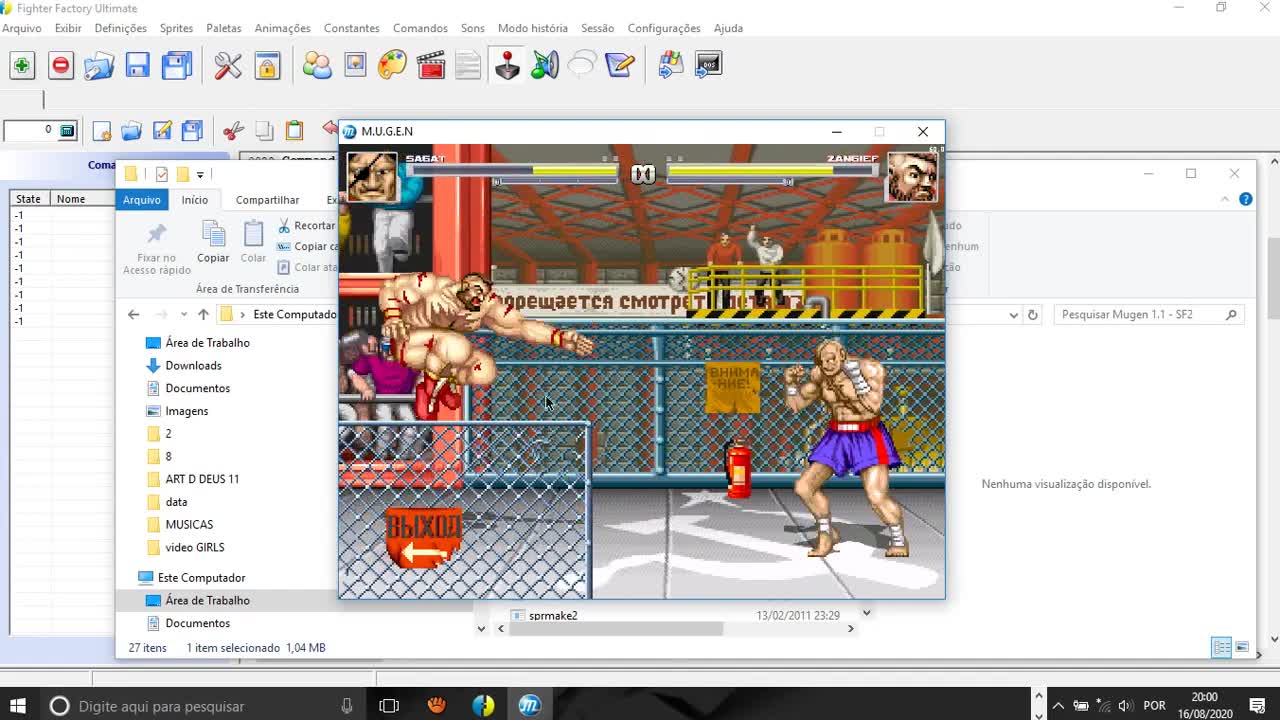
Task: Run in Windows with the Windows flag icon
Action: click(x=671, y=66)
